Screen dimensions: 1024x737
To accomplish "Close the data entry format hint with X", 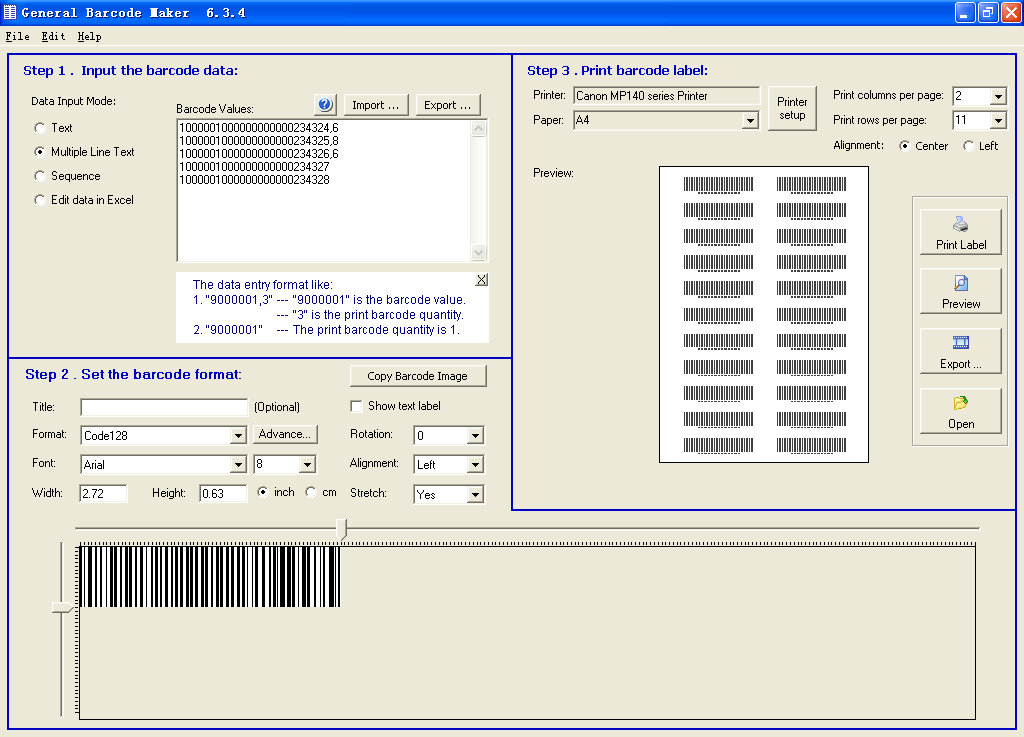I will tap(481, 278).
